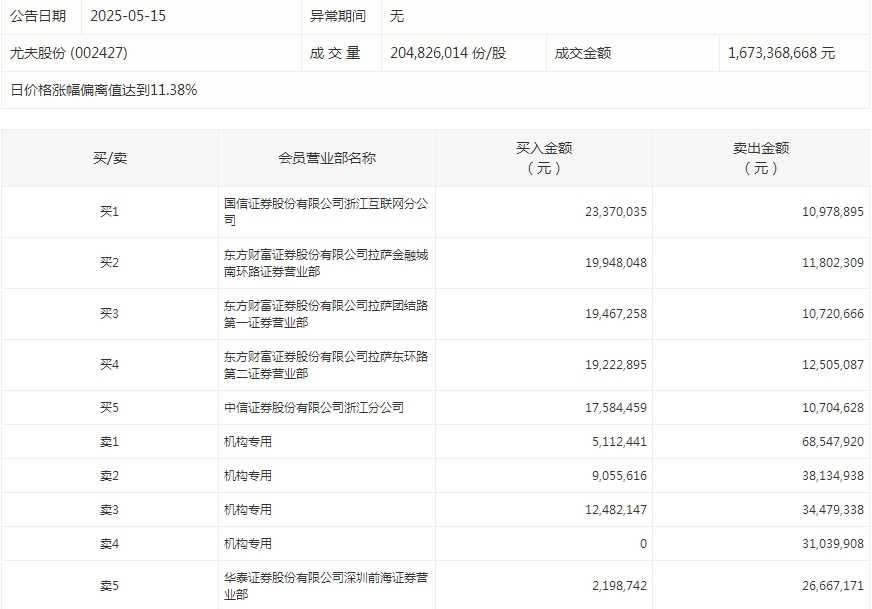
Task: Click the announcement date 2025-05-15
Action: 128,16
